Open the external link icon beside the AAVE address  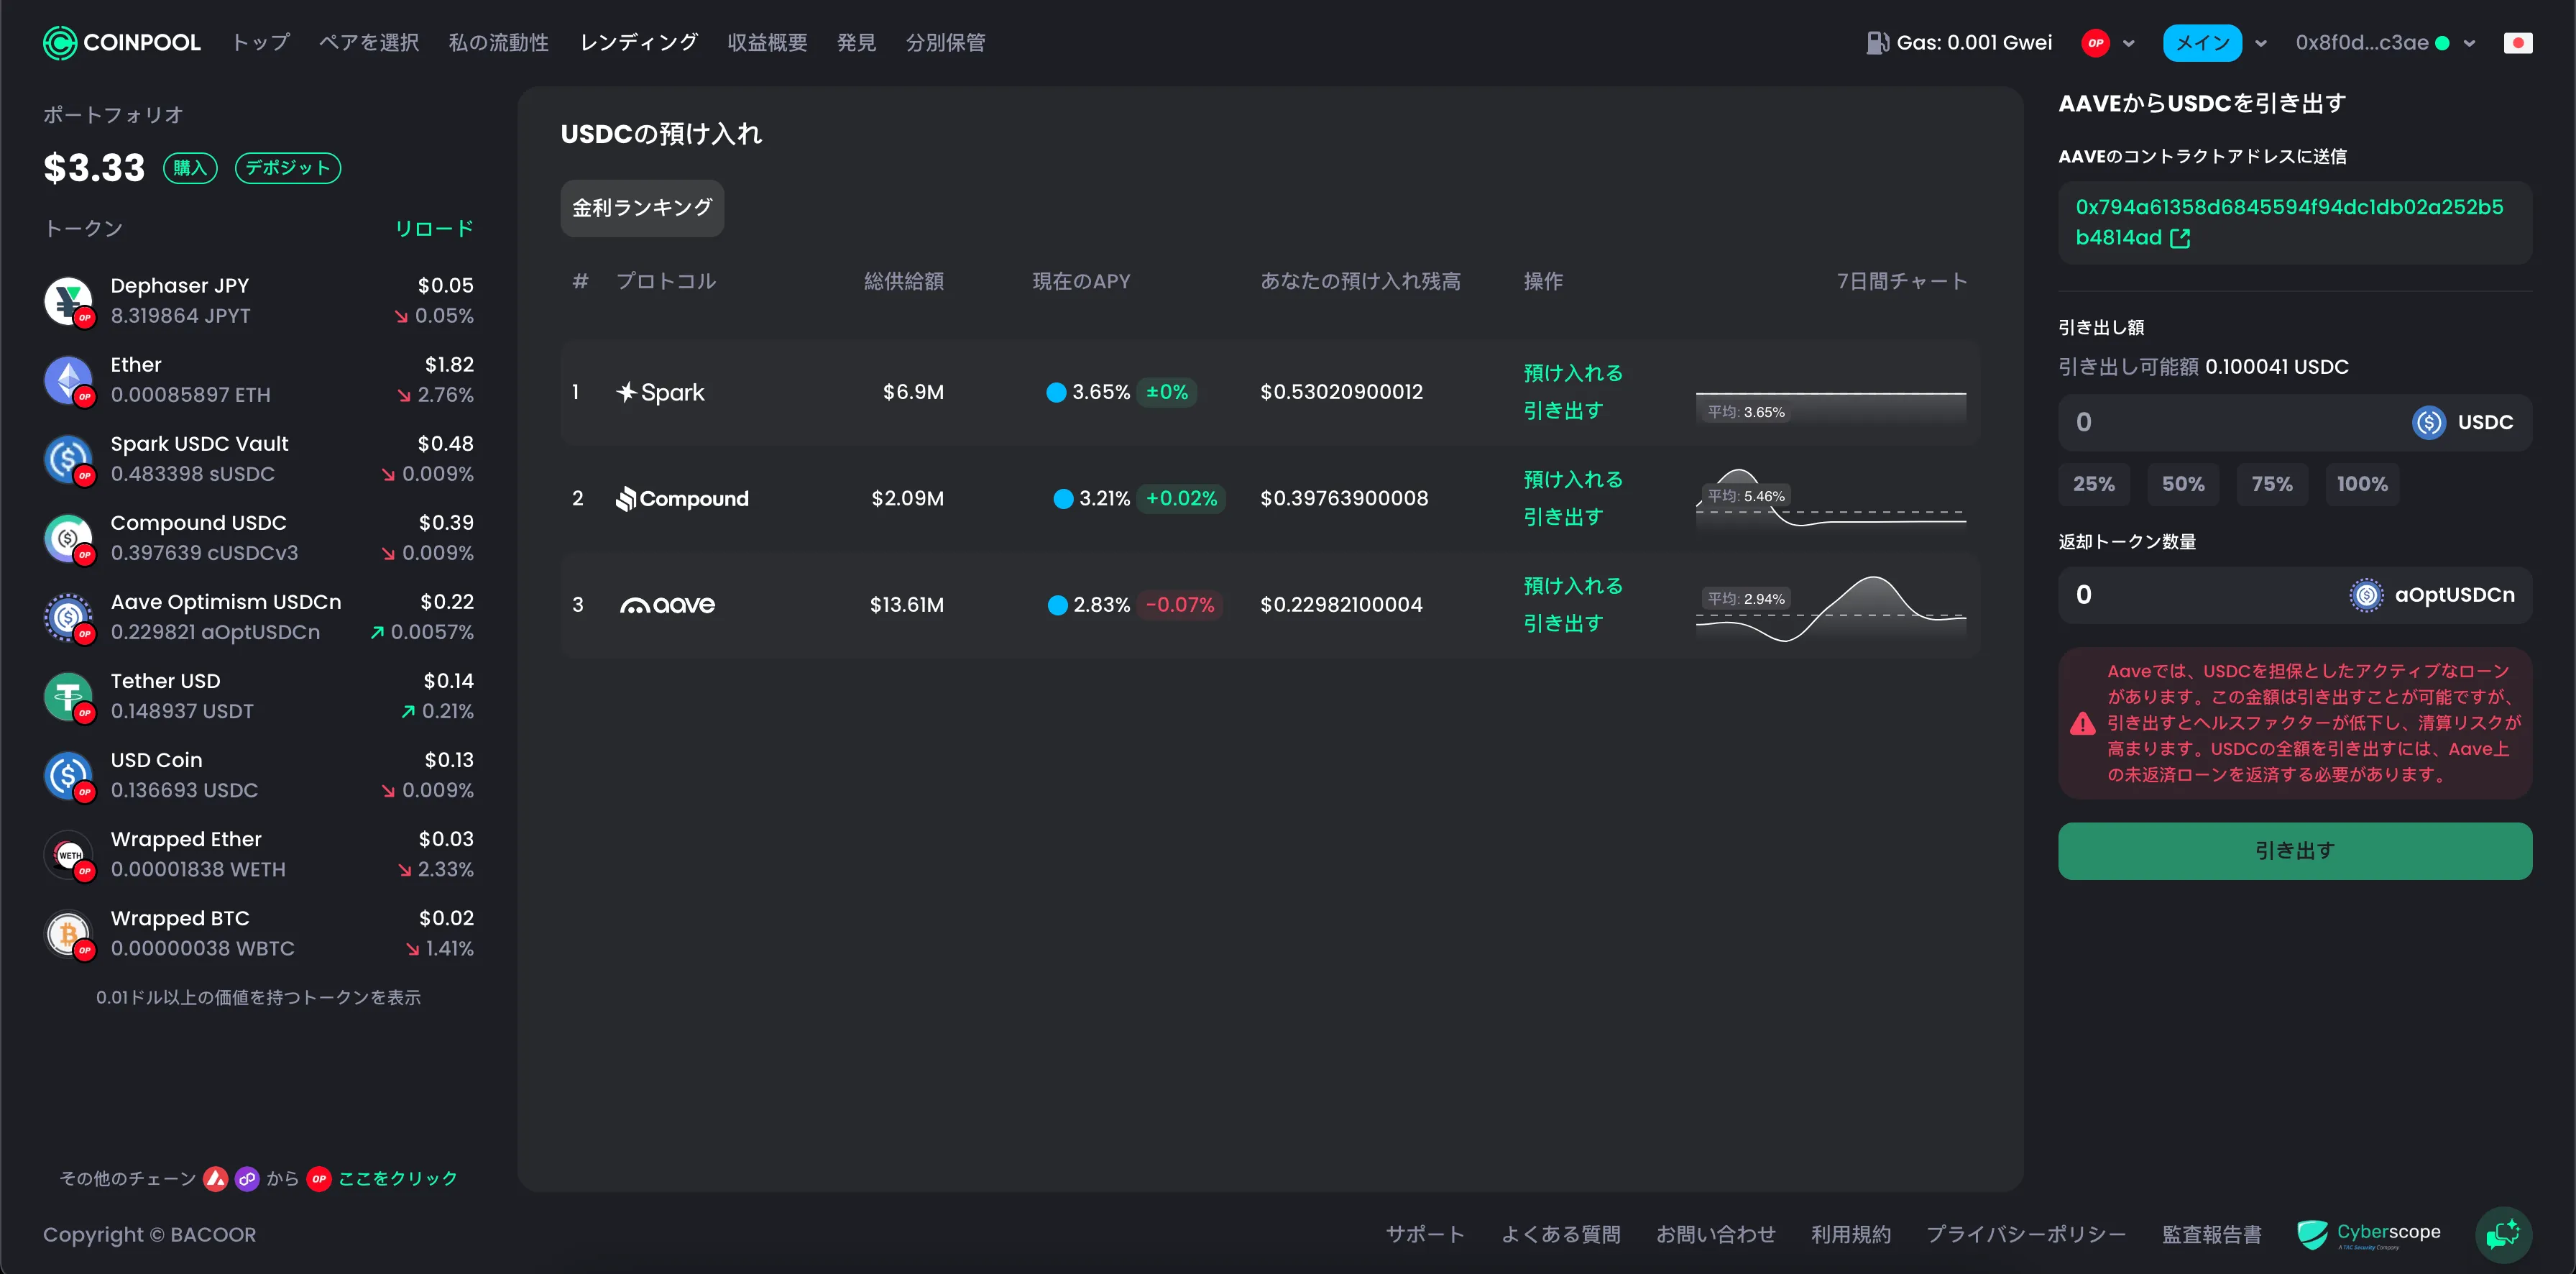(x=2180, y=238)
